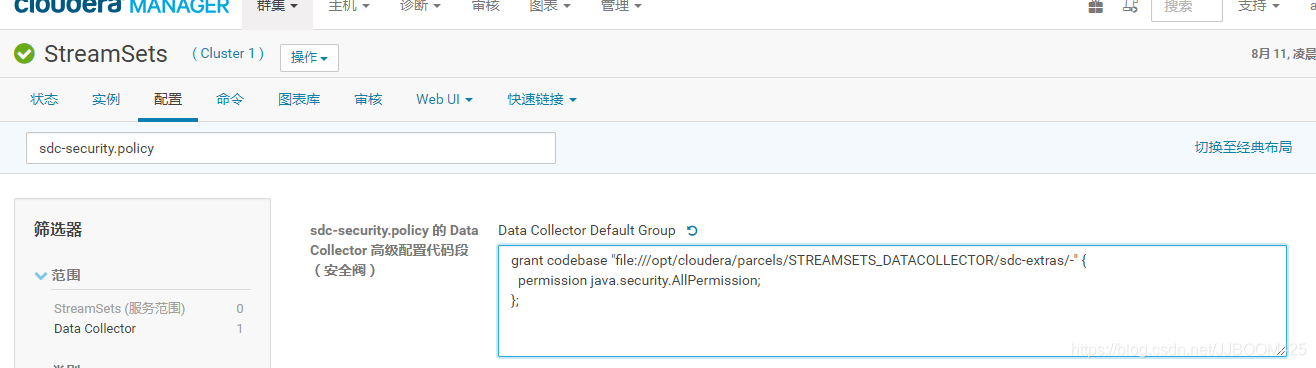1316x368 pixels.
Task: Filter by StreamSets (服务范围) scope
Action: click(119, 309)
